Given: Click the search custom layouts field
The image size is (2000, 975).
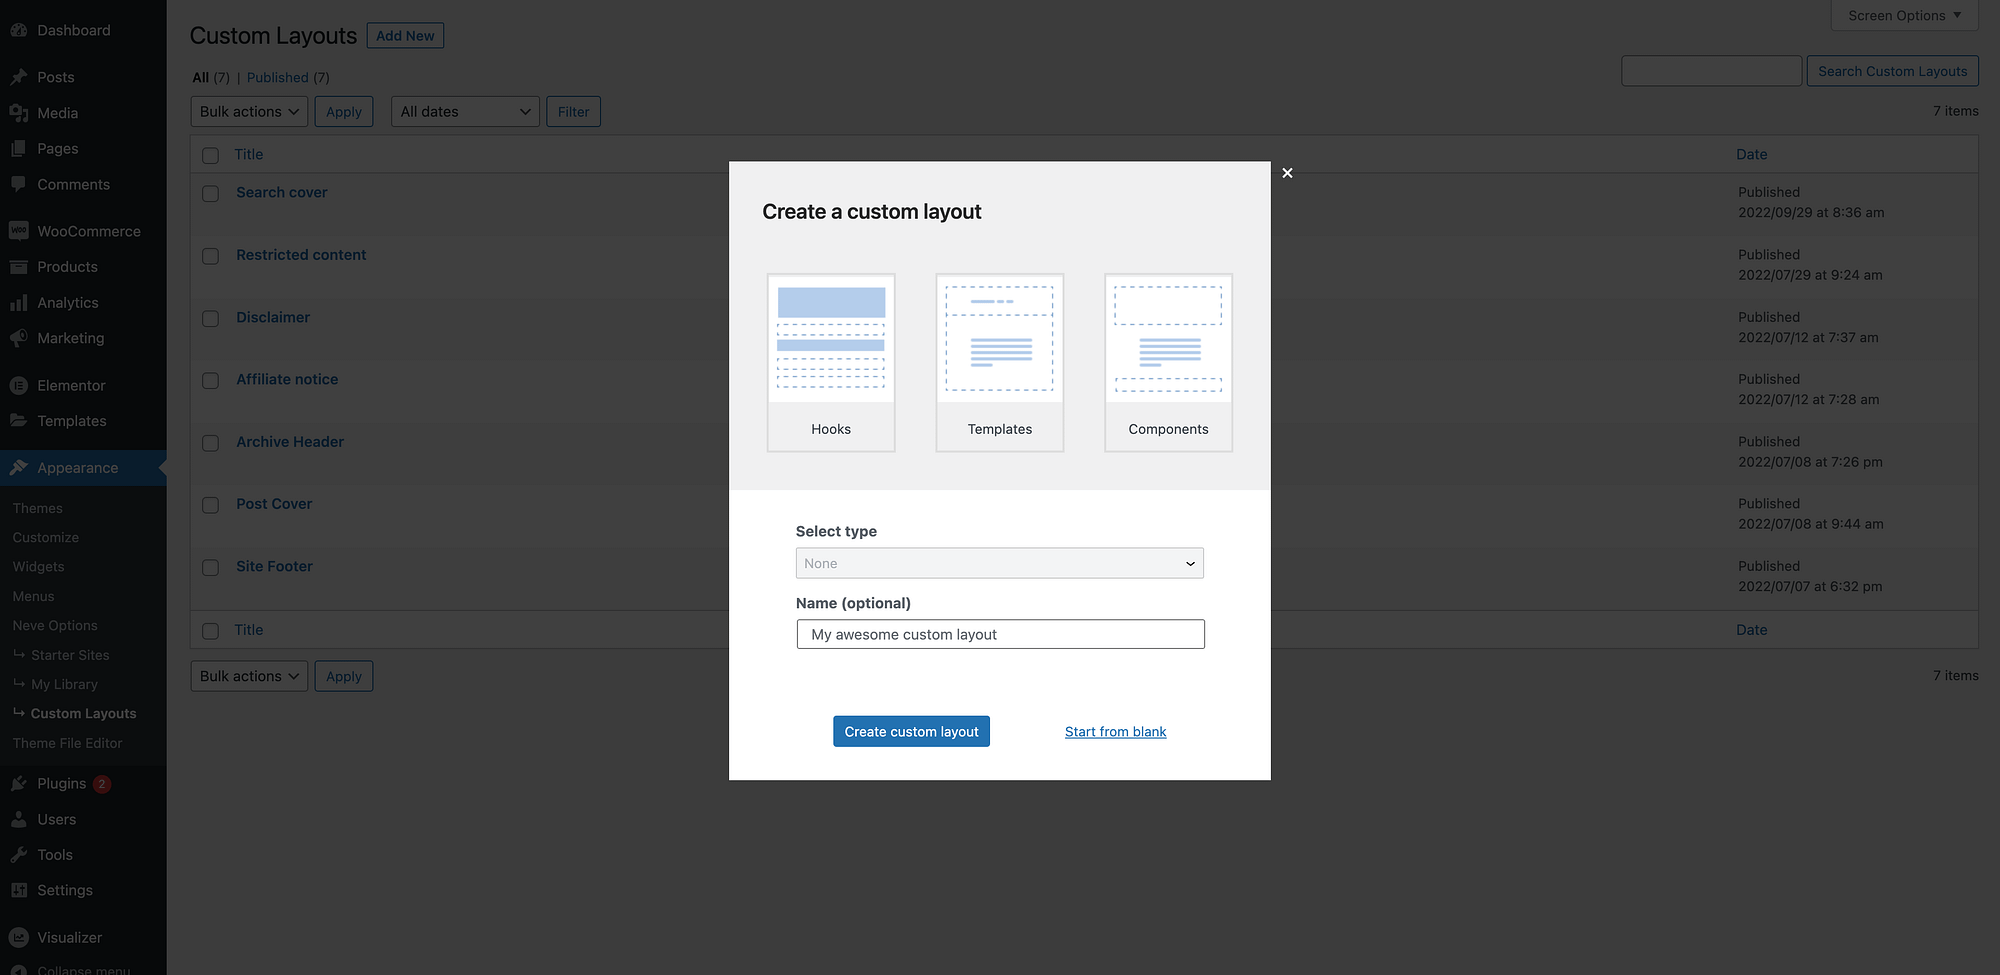Looking at the screenshot, I should 1711,71.
